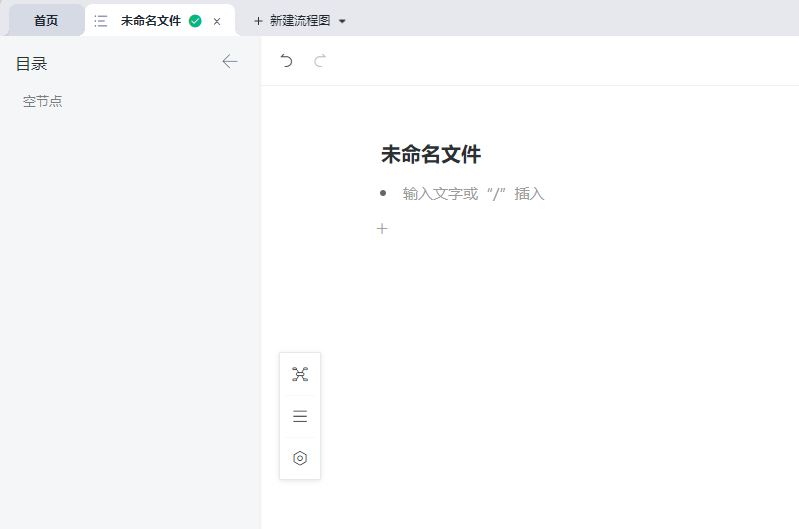Screen dimensions: 799x529
Task: Open the hexagon settings icon
Action: pyautogui.click(x=300, y=458)
